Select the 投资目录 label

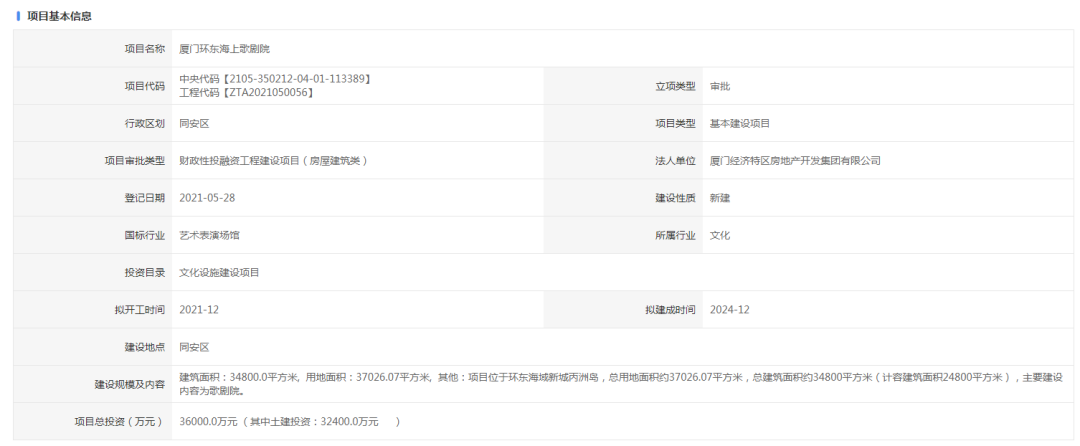coord(145,273)
